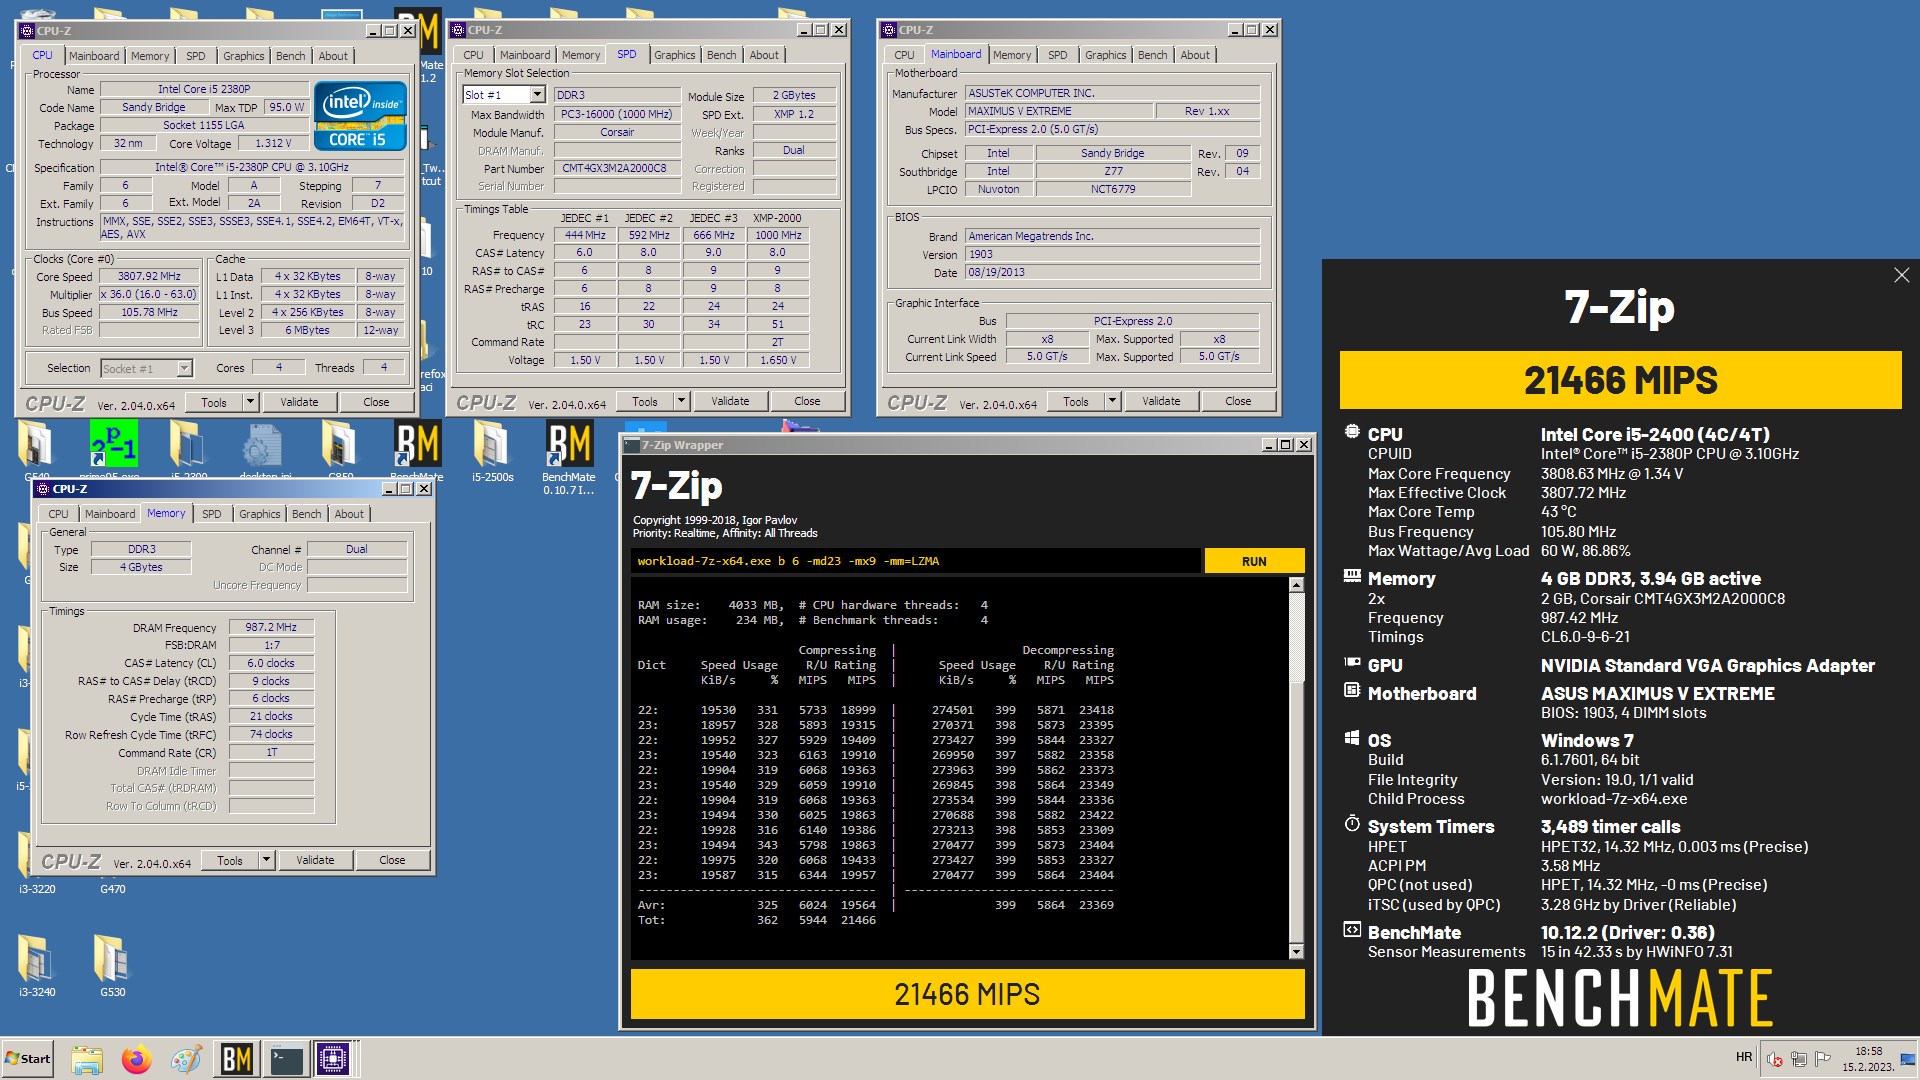The image size is (1920, 1080).
Task: Click the 7-Zip benchmark command line field
Action: pyautogui.click(x=915, y=561)
